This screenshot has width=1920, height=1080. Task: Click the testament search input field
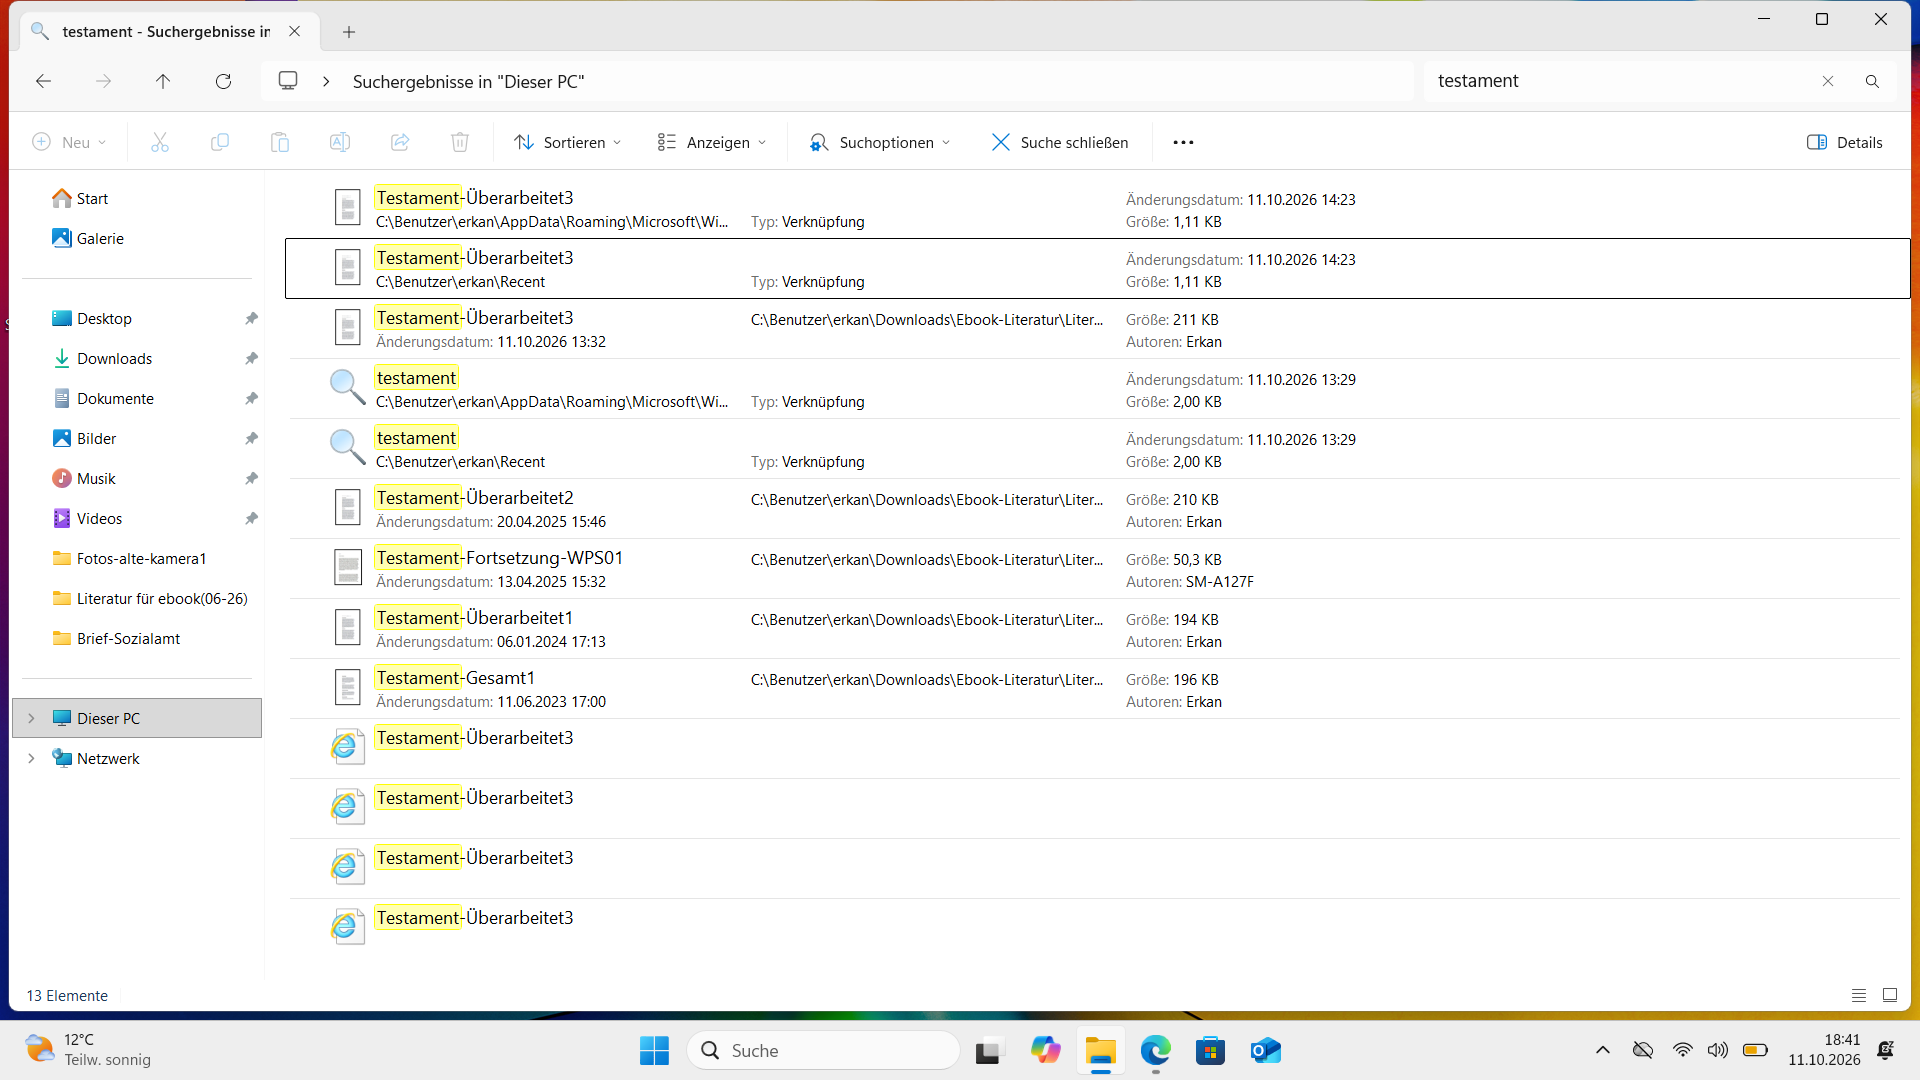coord(1620,81)
